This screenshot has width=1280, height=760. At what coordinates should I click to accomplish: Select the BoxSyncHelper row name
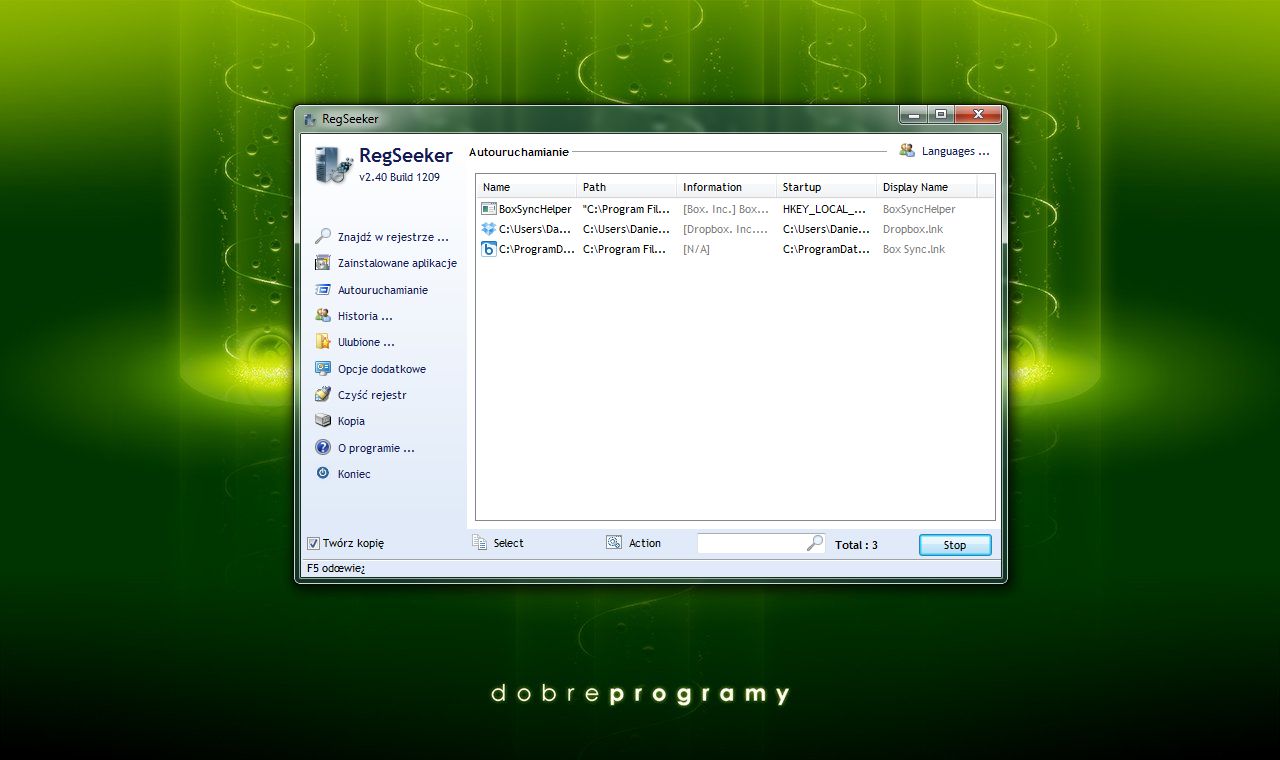pos(535,209)
